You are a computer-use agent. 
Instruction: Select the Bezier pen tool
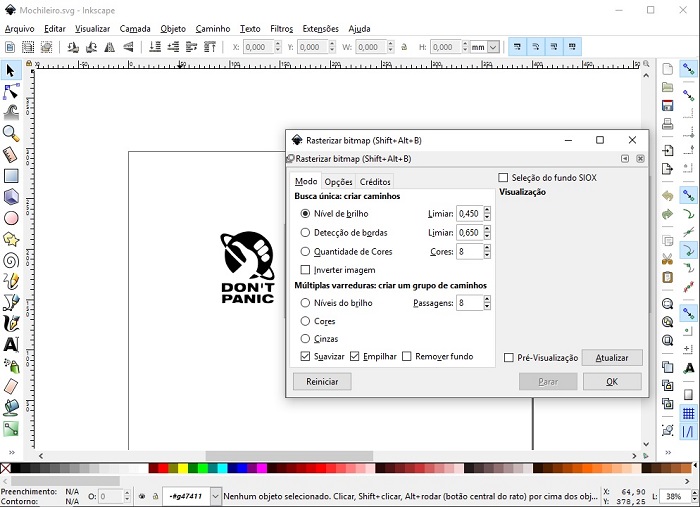(11, 302)
